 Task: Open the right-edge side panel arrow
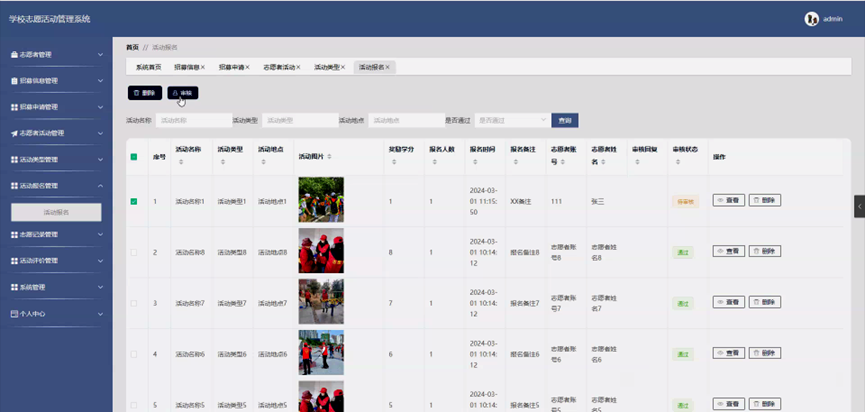(859, 206)
